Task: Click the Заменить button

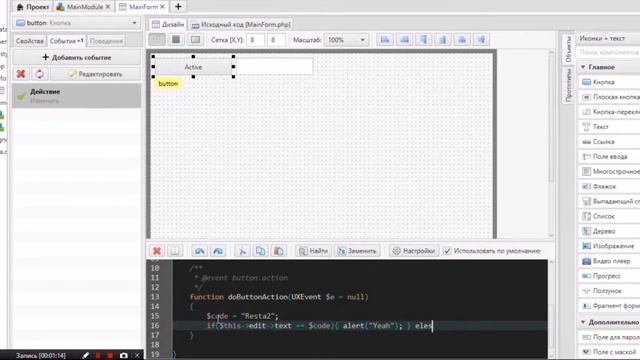Action: [357, 251]
